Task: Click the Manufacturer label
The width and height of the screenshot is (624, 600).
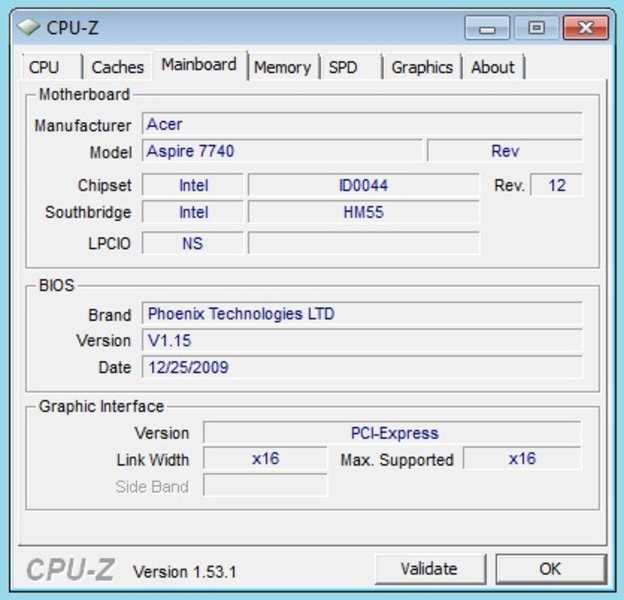Action: tap(83, 125)
